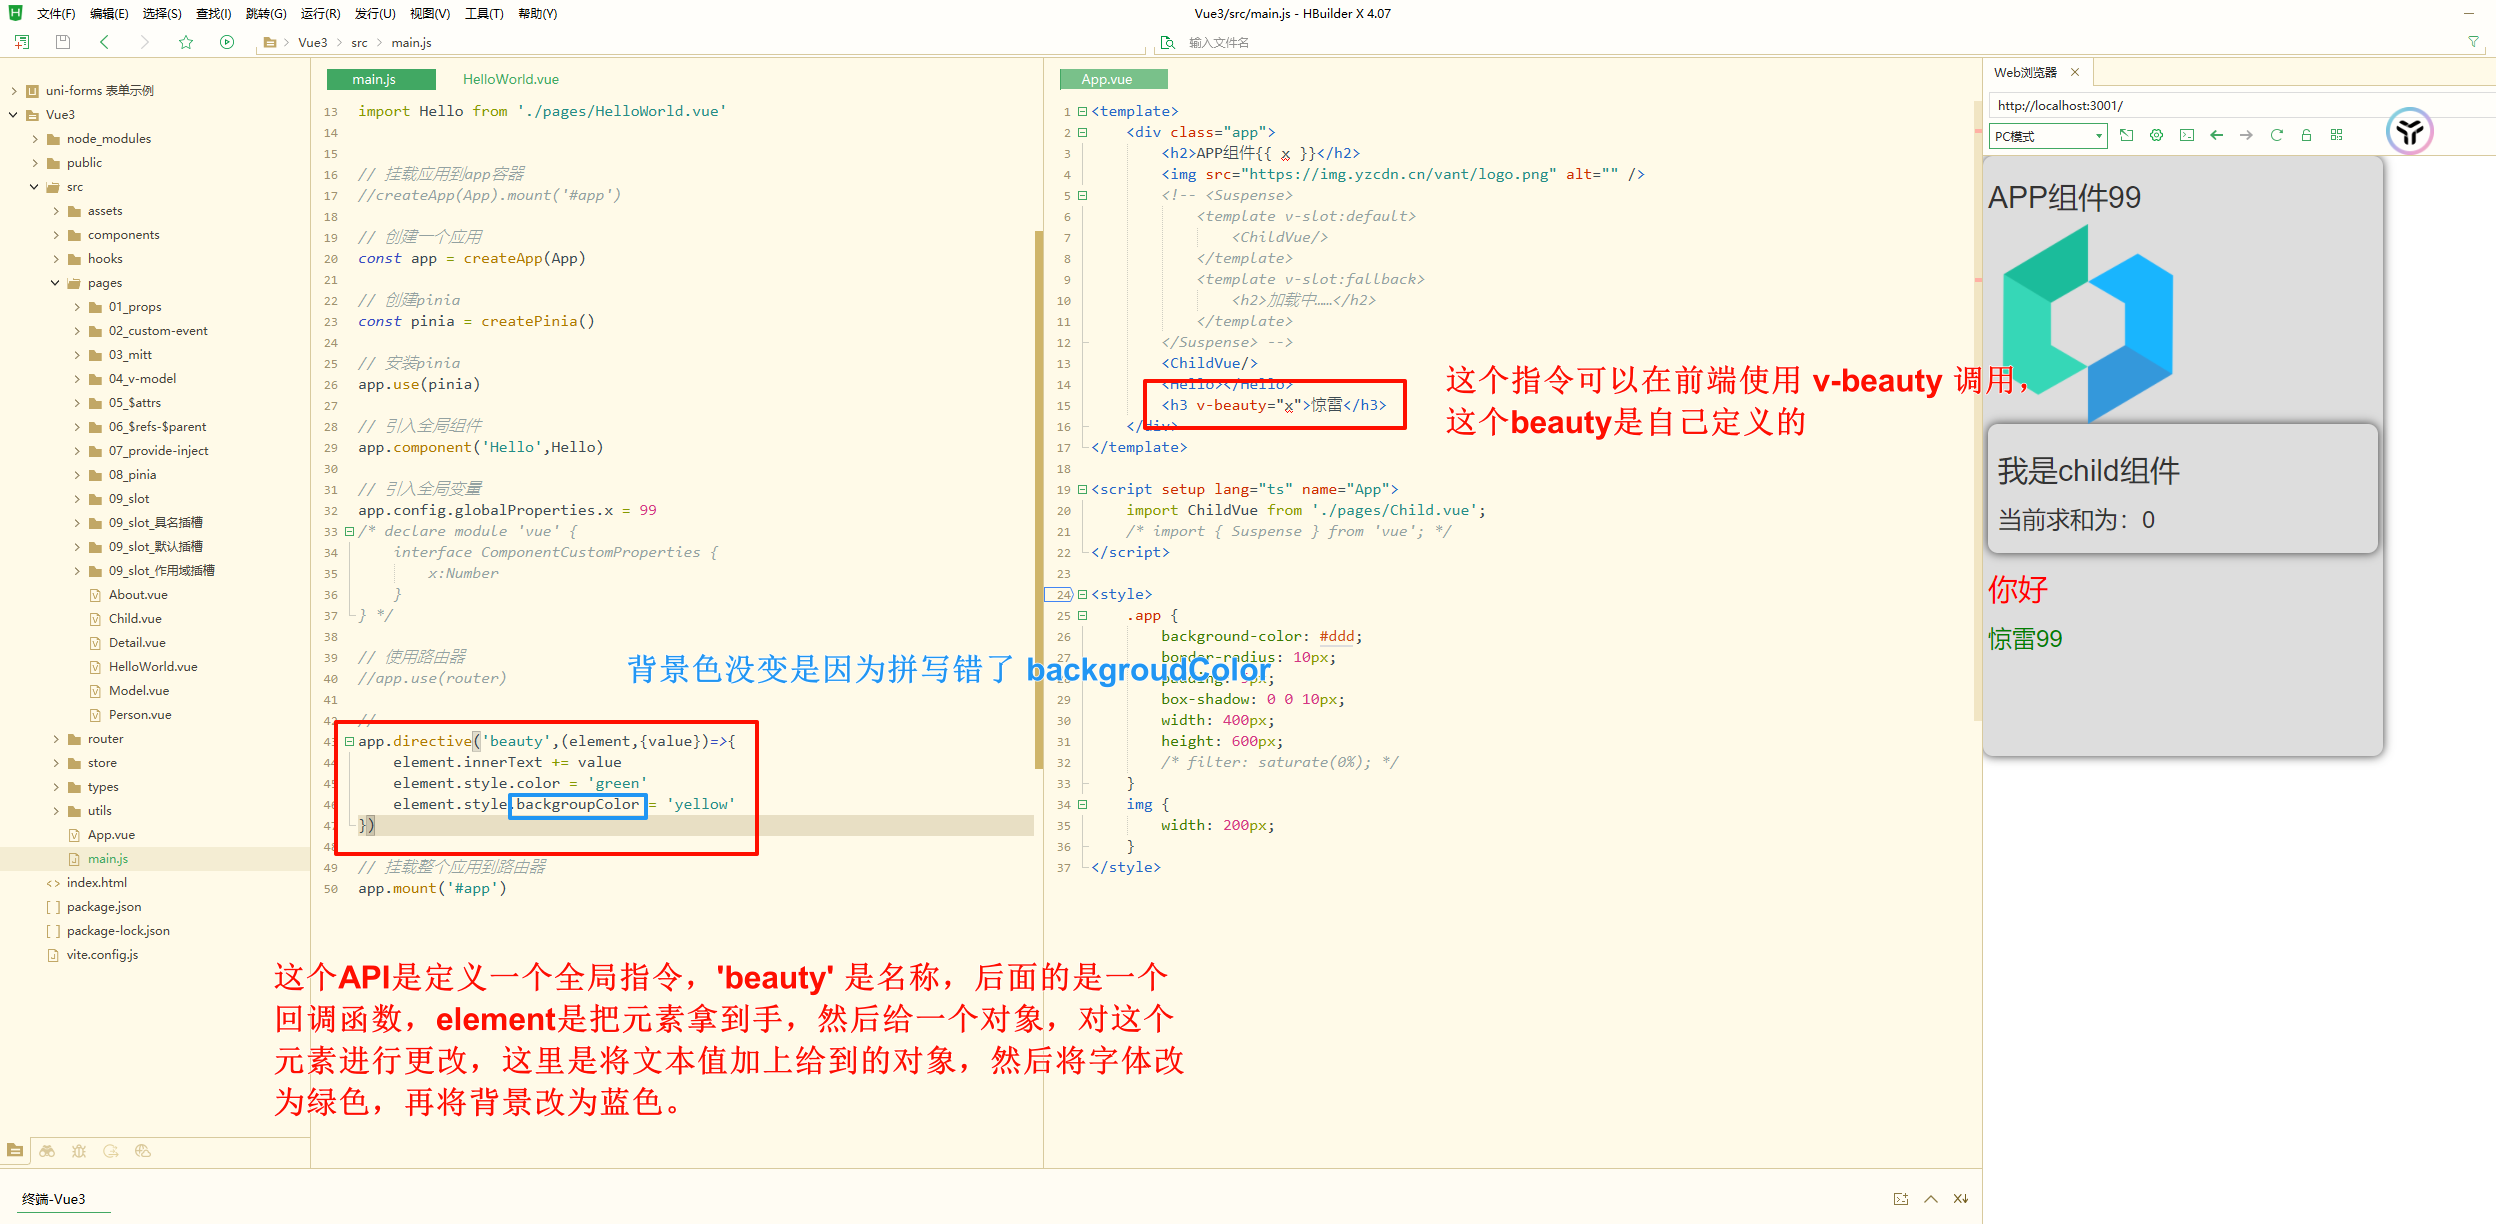The width and height of the screenshot is (2496, 1224).
Task: Collapse the pages folder in the tree
Action: point(57,283)
